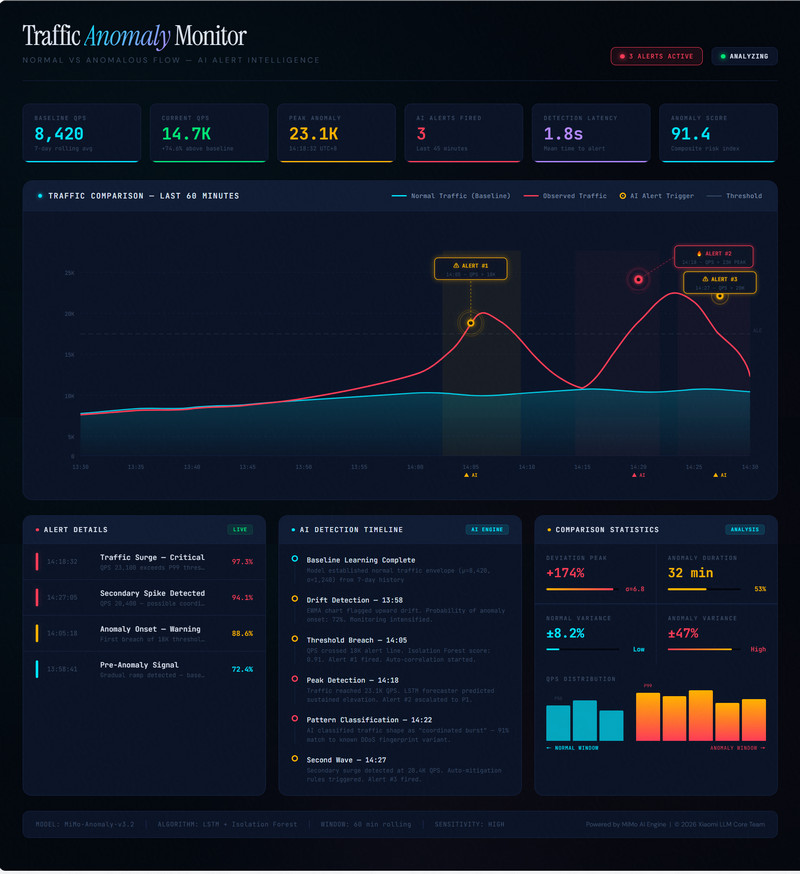This screenshot has height=874, width=800.
Task: Open the Alert #1 callout label
Action: (x=471, y=269)
